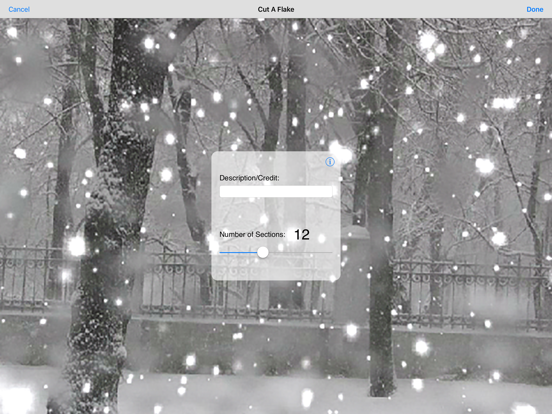Tap the Cancel button
The image size is (552, 414).
[19, 10]
